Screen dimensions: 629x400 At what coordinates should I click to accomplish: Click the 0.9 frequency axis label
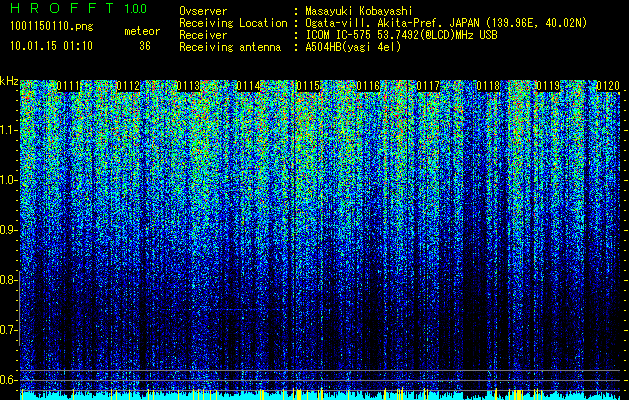click(x=9, y=230)
